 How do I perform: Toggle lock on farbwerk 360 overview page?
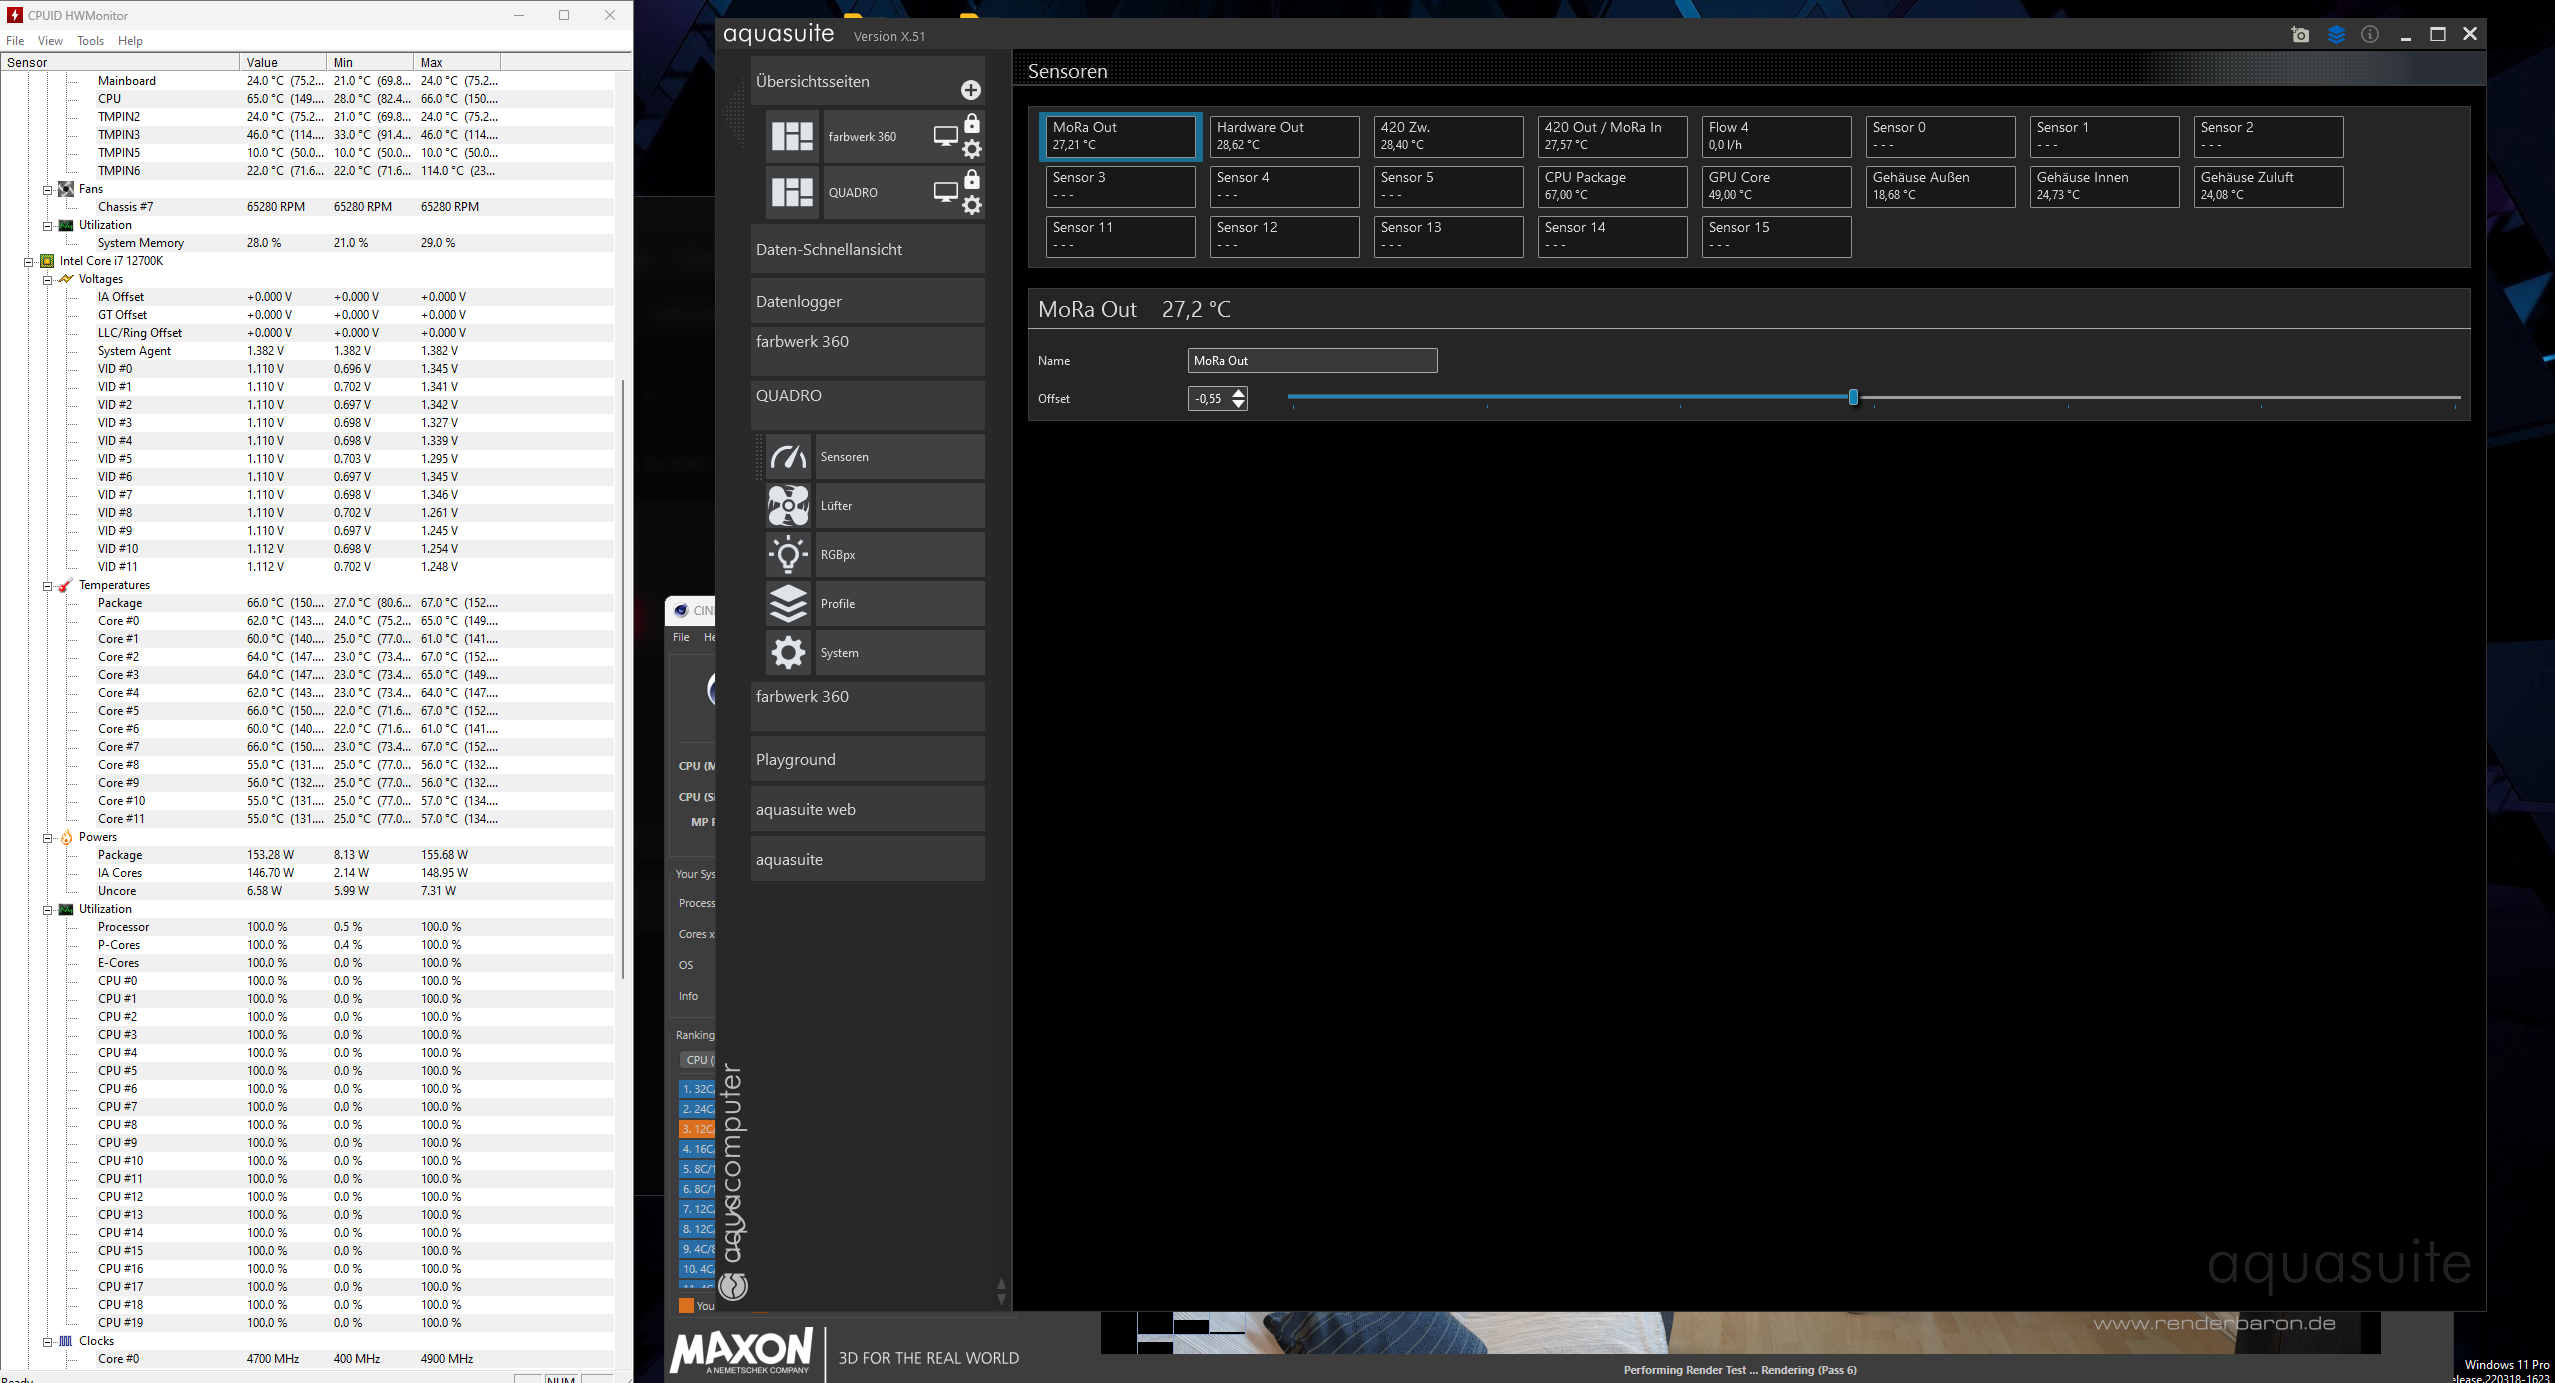coord(972,124)
